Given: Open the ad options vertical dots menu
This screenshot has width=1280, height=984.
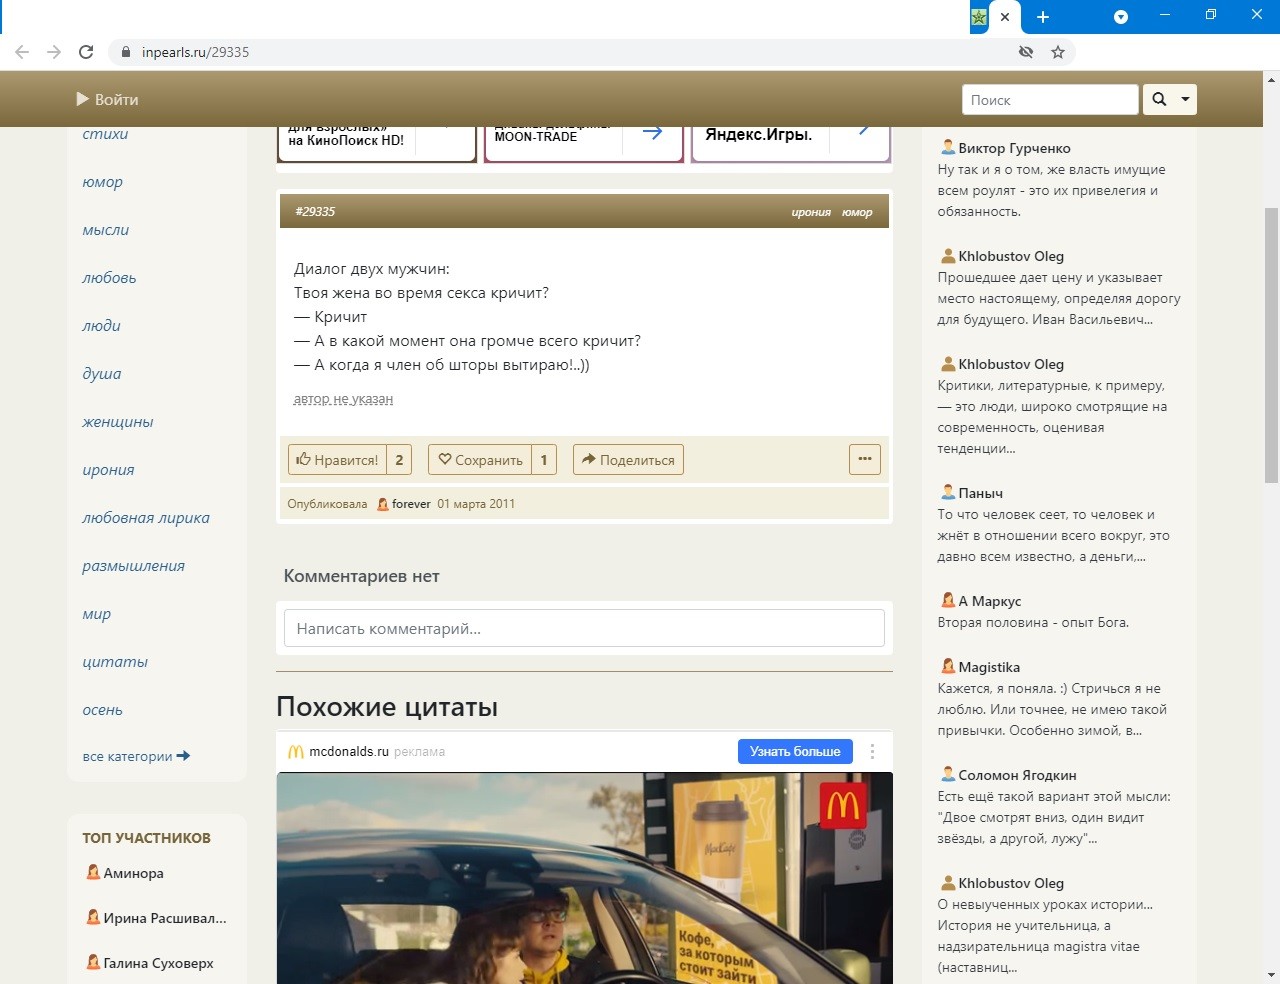Looking at the screenshot, I should [872, 752].
